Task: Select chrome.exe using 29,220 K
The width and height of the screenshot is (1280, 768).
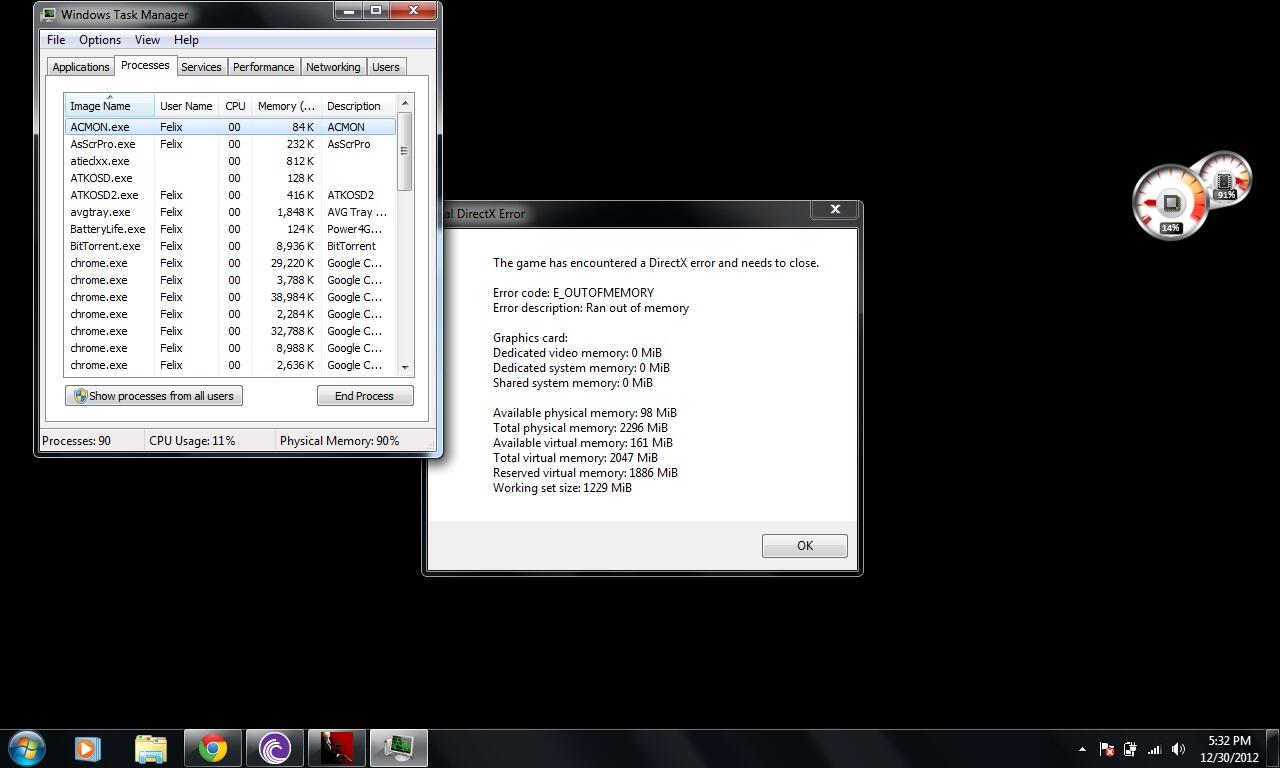Action: coord(230,263)
